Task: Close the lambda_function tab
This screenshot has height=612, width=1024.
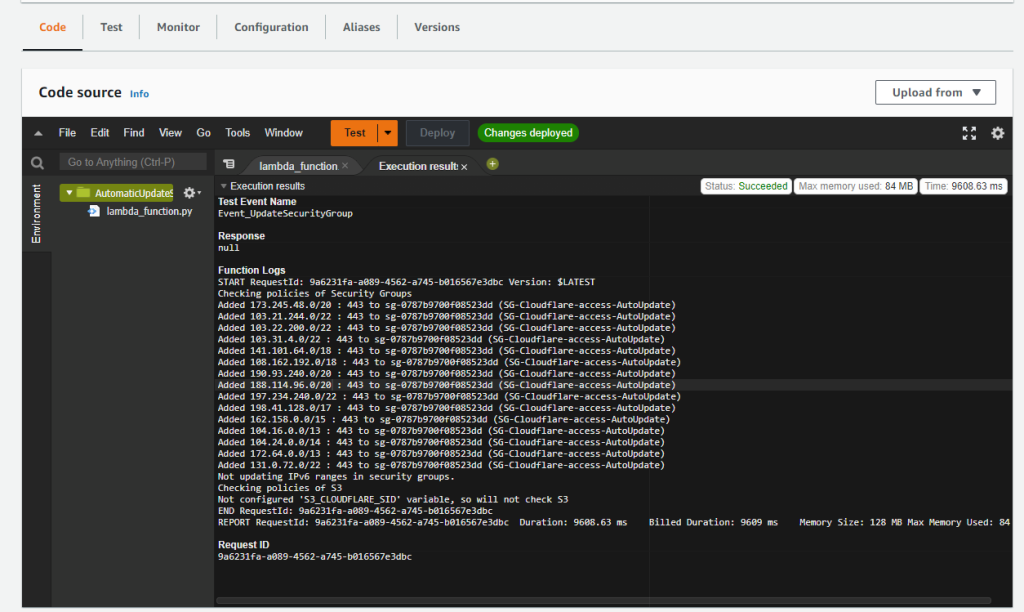Action: [345, 166]
